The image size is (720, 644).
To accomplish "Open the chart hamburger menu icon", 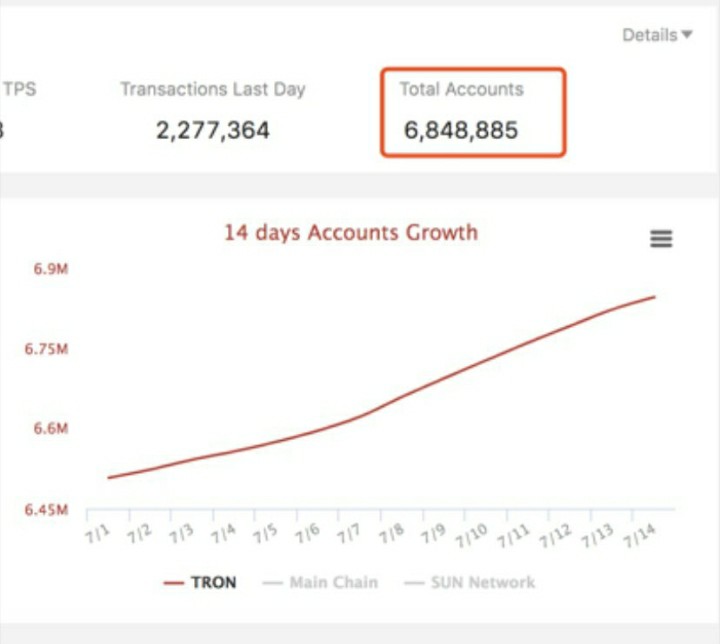I will click(661, 239).
